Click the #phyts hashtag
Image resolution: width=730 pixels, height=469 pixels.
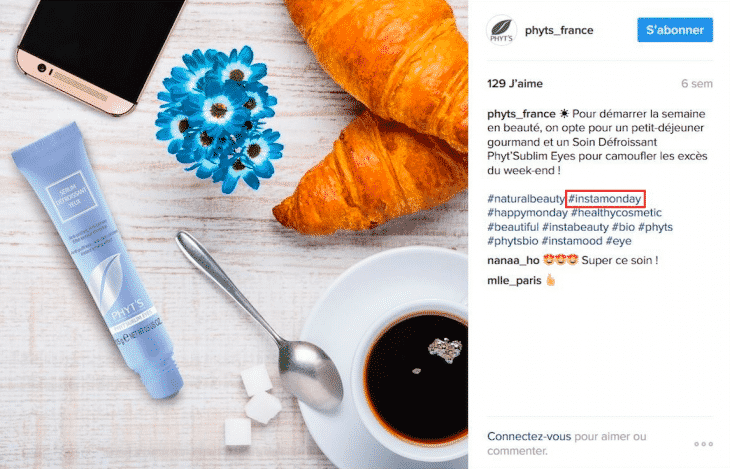tap(655, 227)
